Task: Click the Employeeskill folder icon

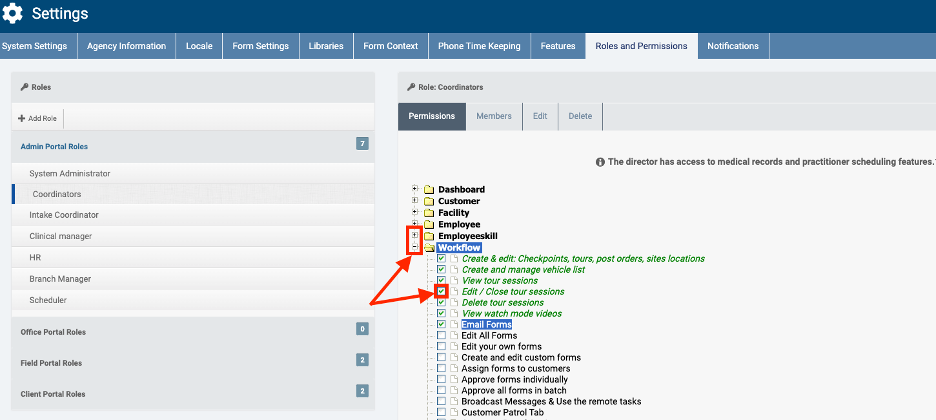Action: 429,236
